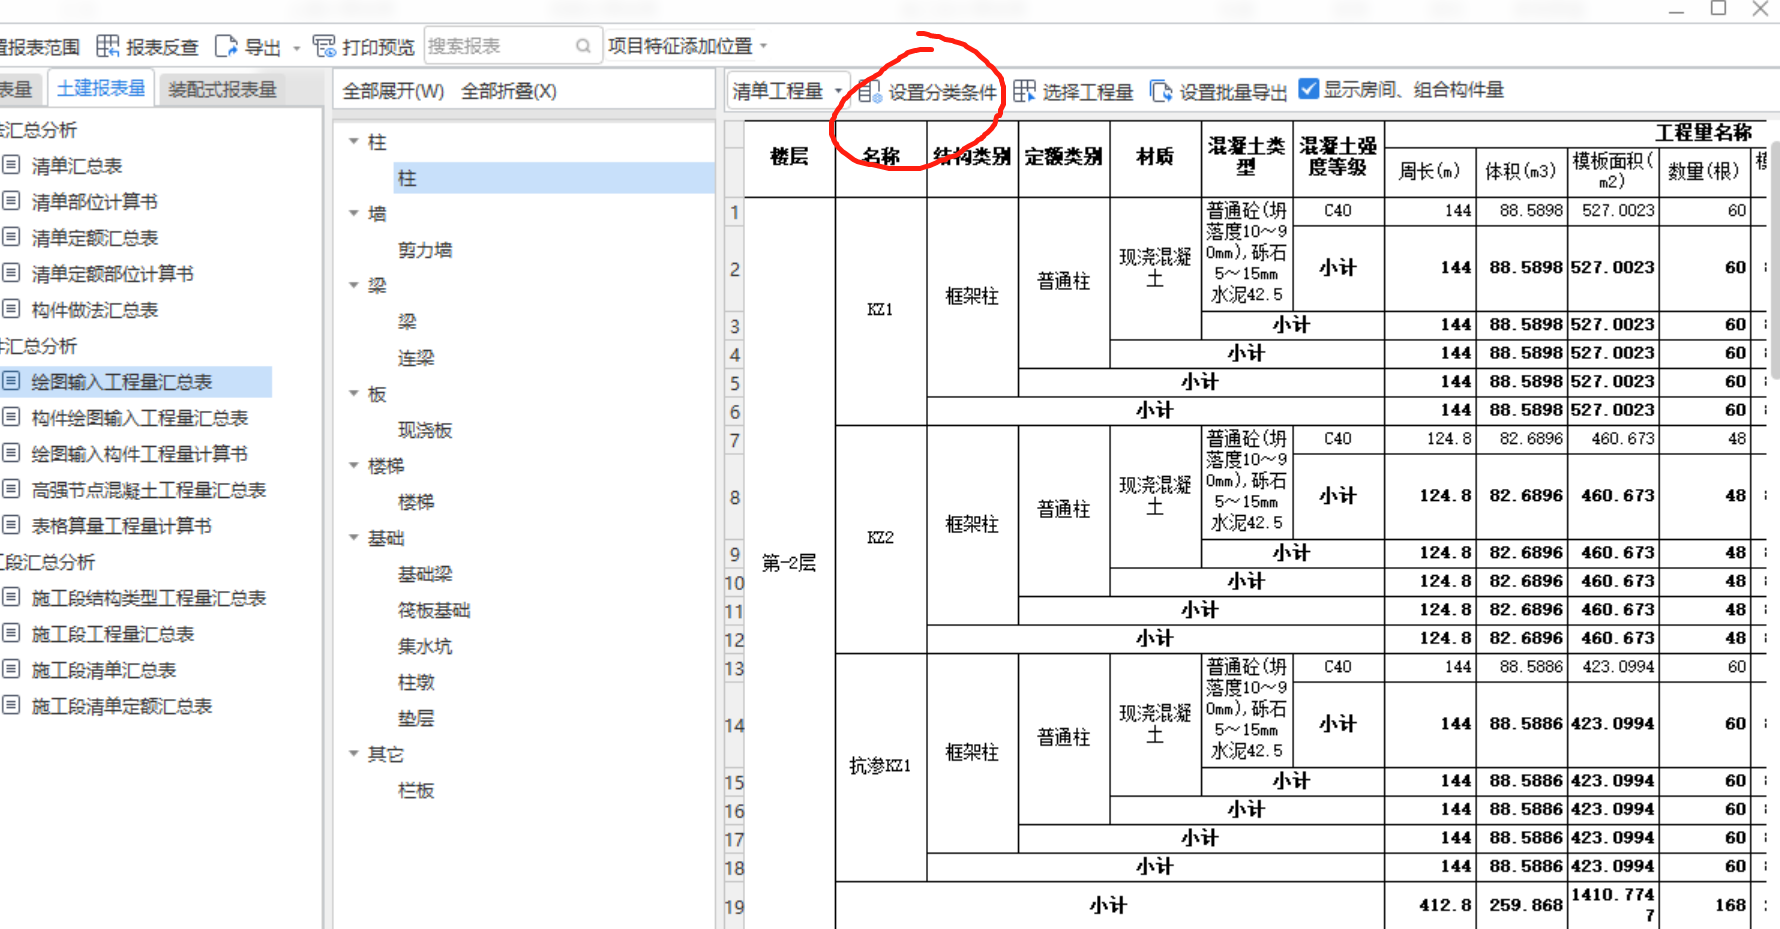
Task: Select 剪力墙 in the component tree
Action: (x=425, y=250)
